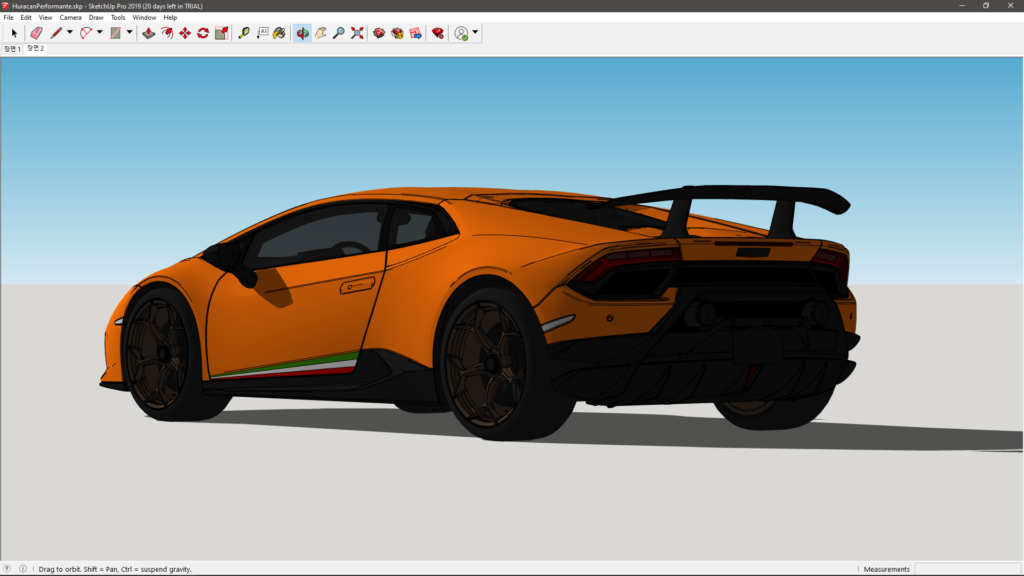Select the Tape Measure tool
This screenshot has height=576, width=1024.
tap(244, 33)
